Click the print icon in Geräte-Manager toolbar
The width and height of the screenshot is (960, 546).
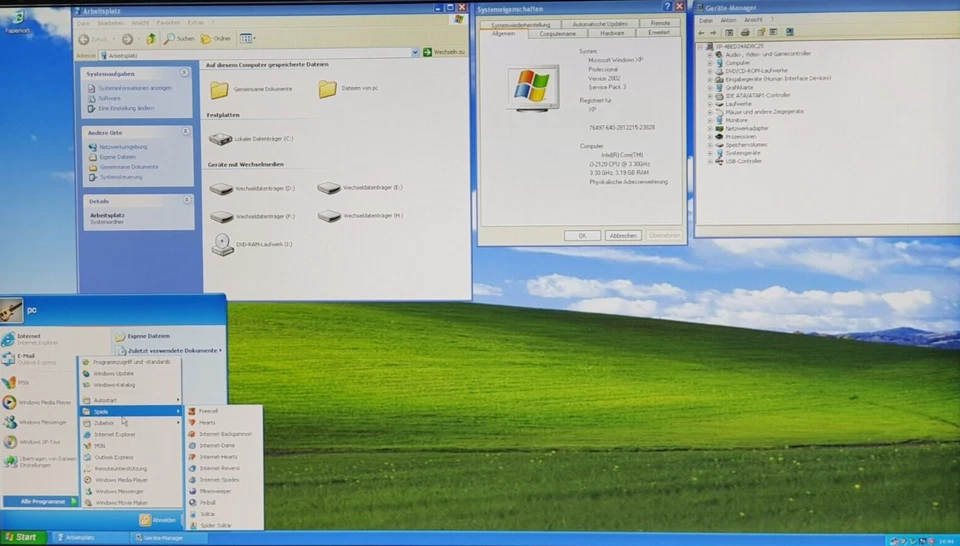point(745,32)
